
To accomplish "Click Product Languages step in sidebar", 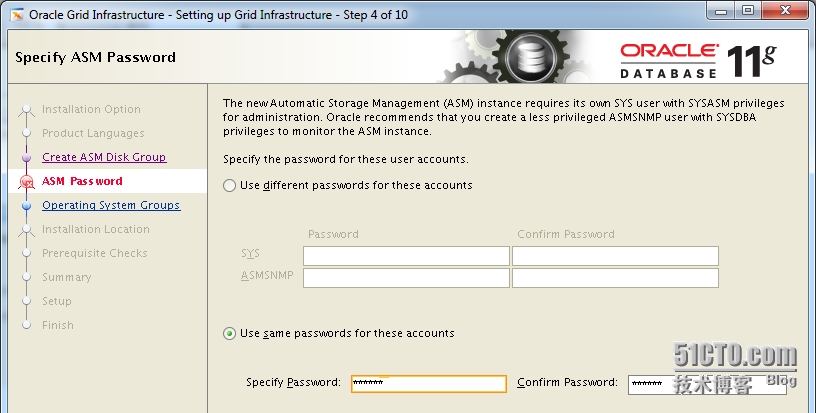I will pyautogui.click(x=93, y=133).
